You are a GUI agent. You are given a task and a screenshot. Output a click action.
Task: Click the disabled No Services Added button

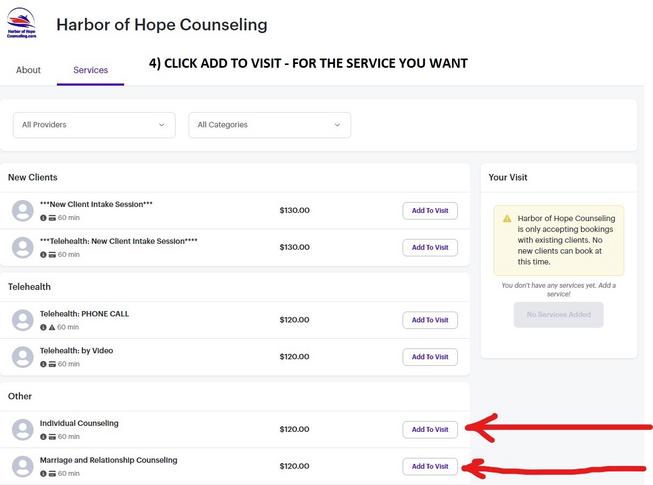click(x=558, y=315)
